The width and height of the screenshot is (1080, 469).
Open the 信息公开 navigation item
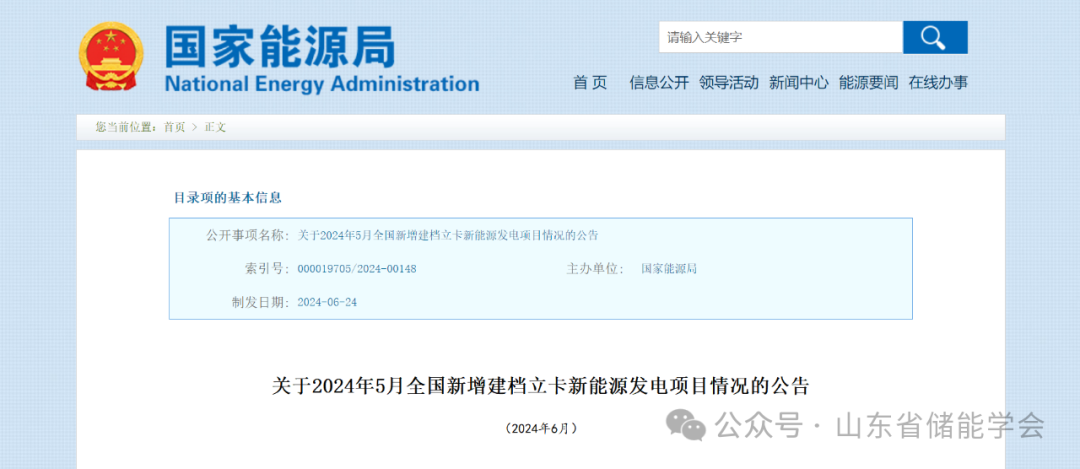(659, 83)
